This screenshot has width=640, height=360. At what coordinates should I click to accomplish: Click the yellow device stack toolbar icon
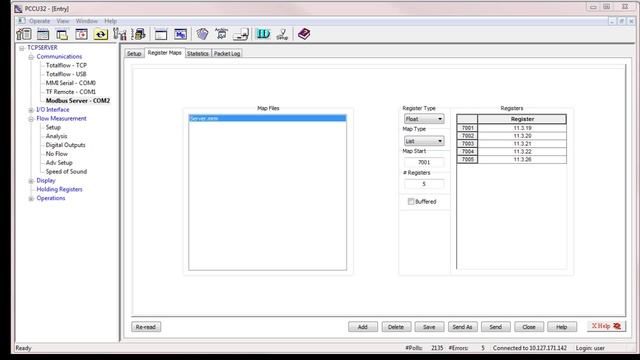coord(139,34)
